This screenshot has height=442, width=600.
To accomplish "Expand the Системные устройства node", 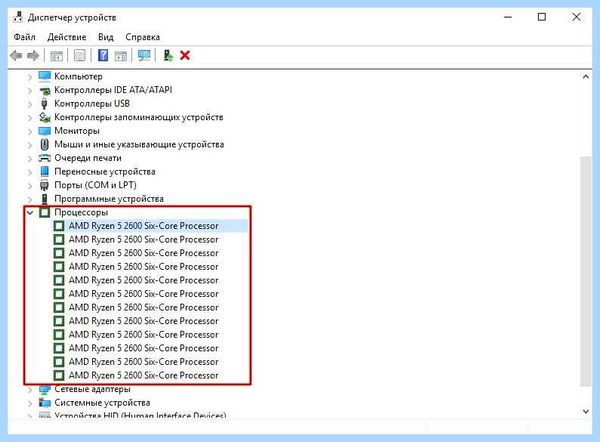I will tap(30, 403).
